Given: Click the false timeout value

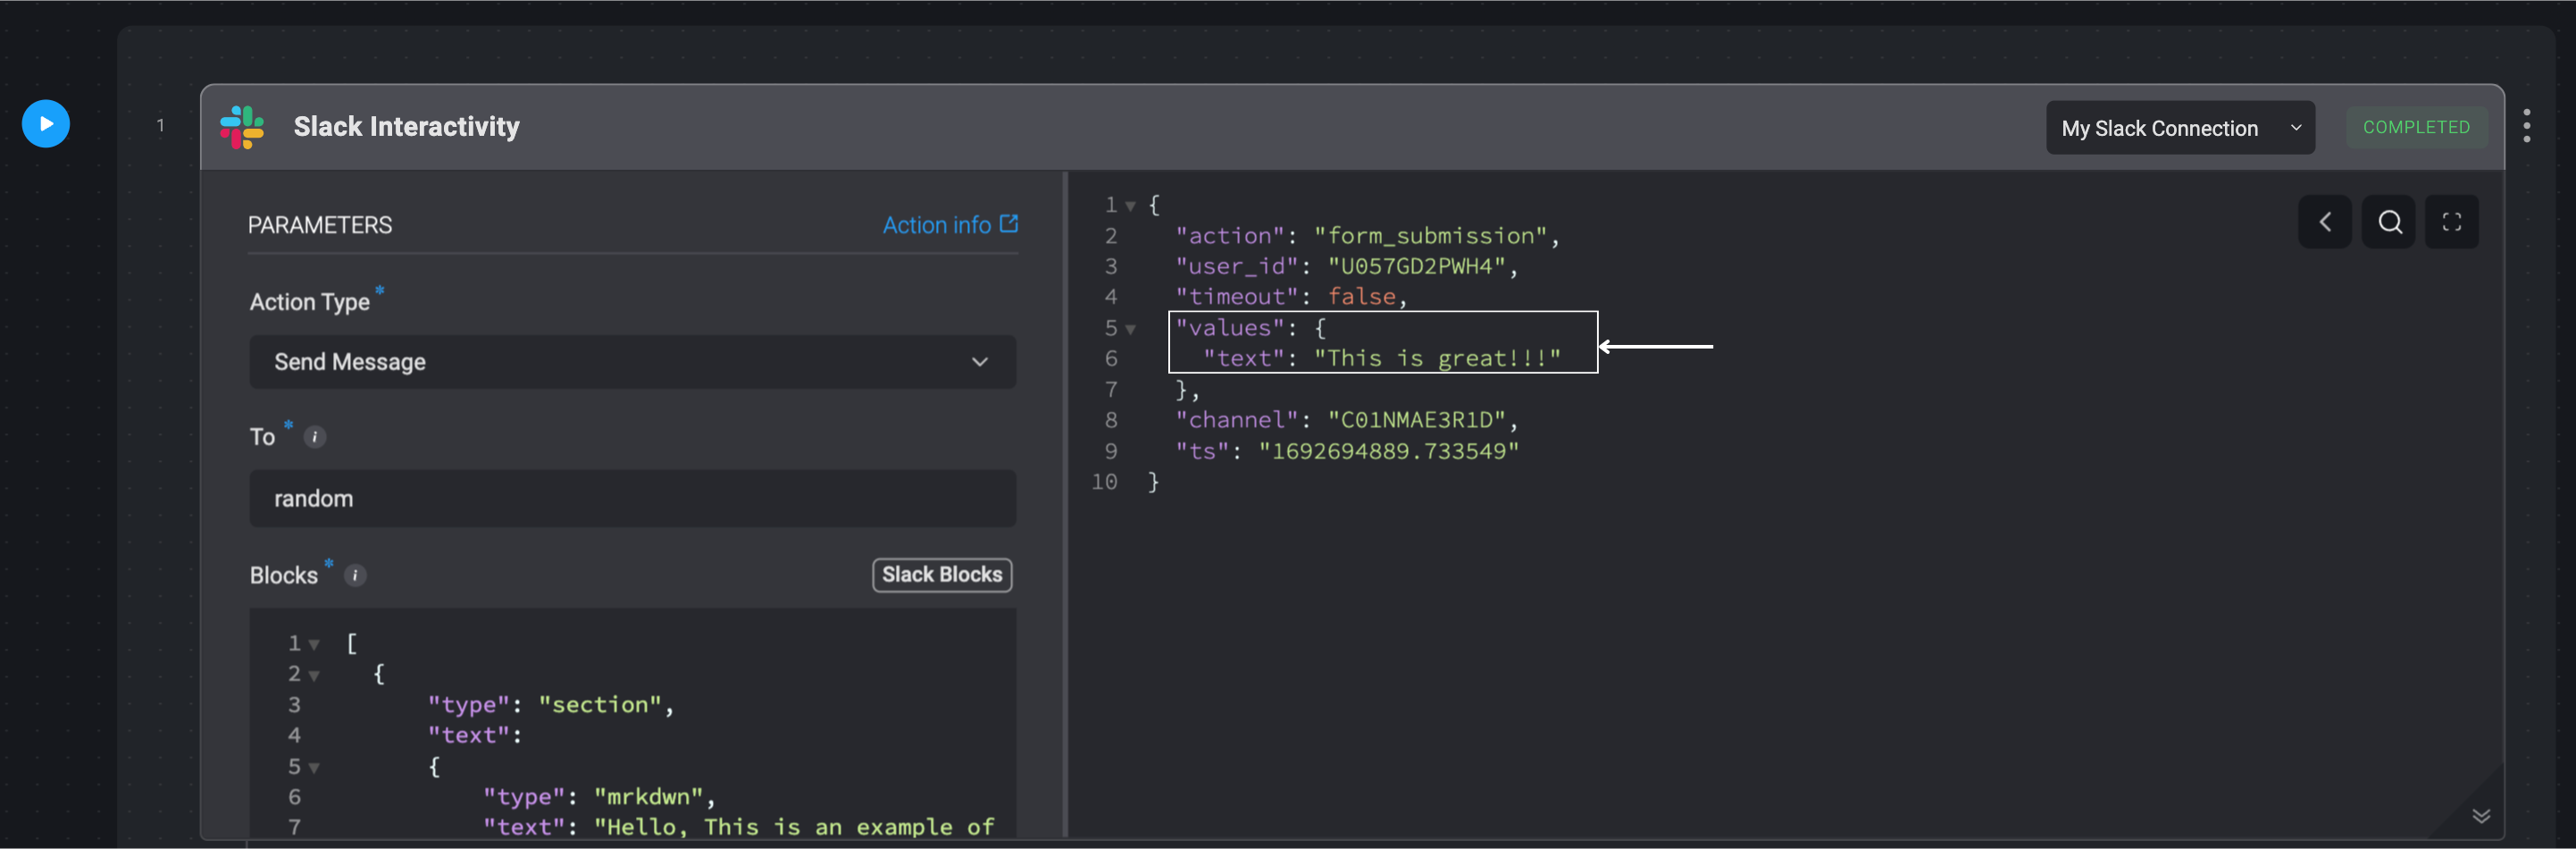Looking at the screenshot, I should [x=1362, y=297].
